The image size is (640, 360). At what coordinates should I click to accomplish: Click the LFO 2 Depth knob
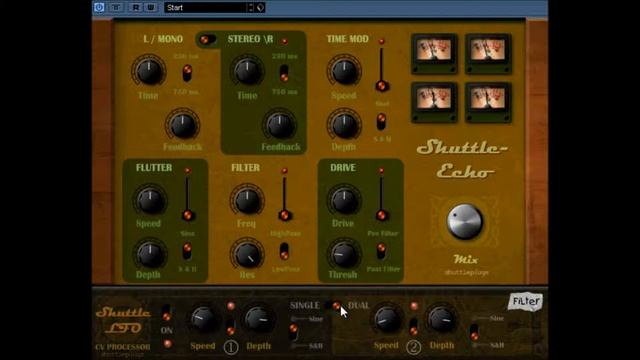(441, 319)
